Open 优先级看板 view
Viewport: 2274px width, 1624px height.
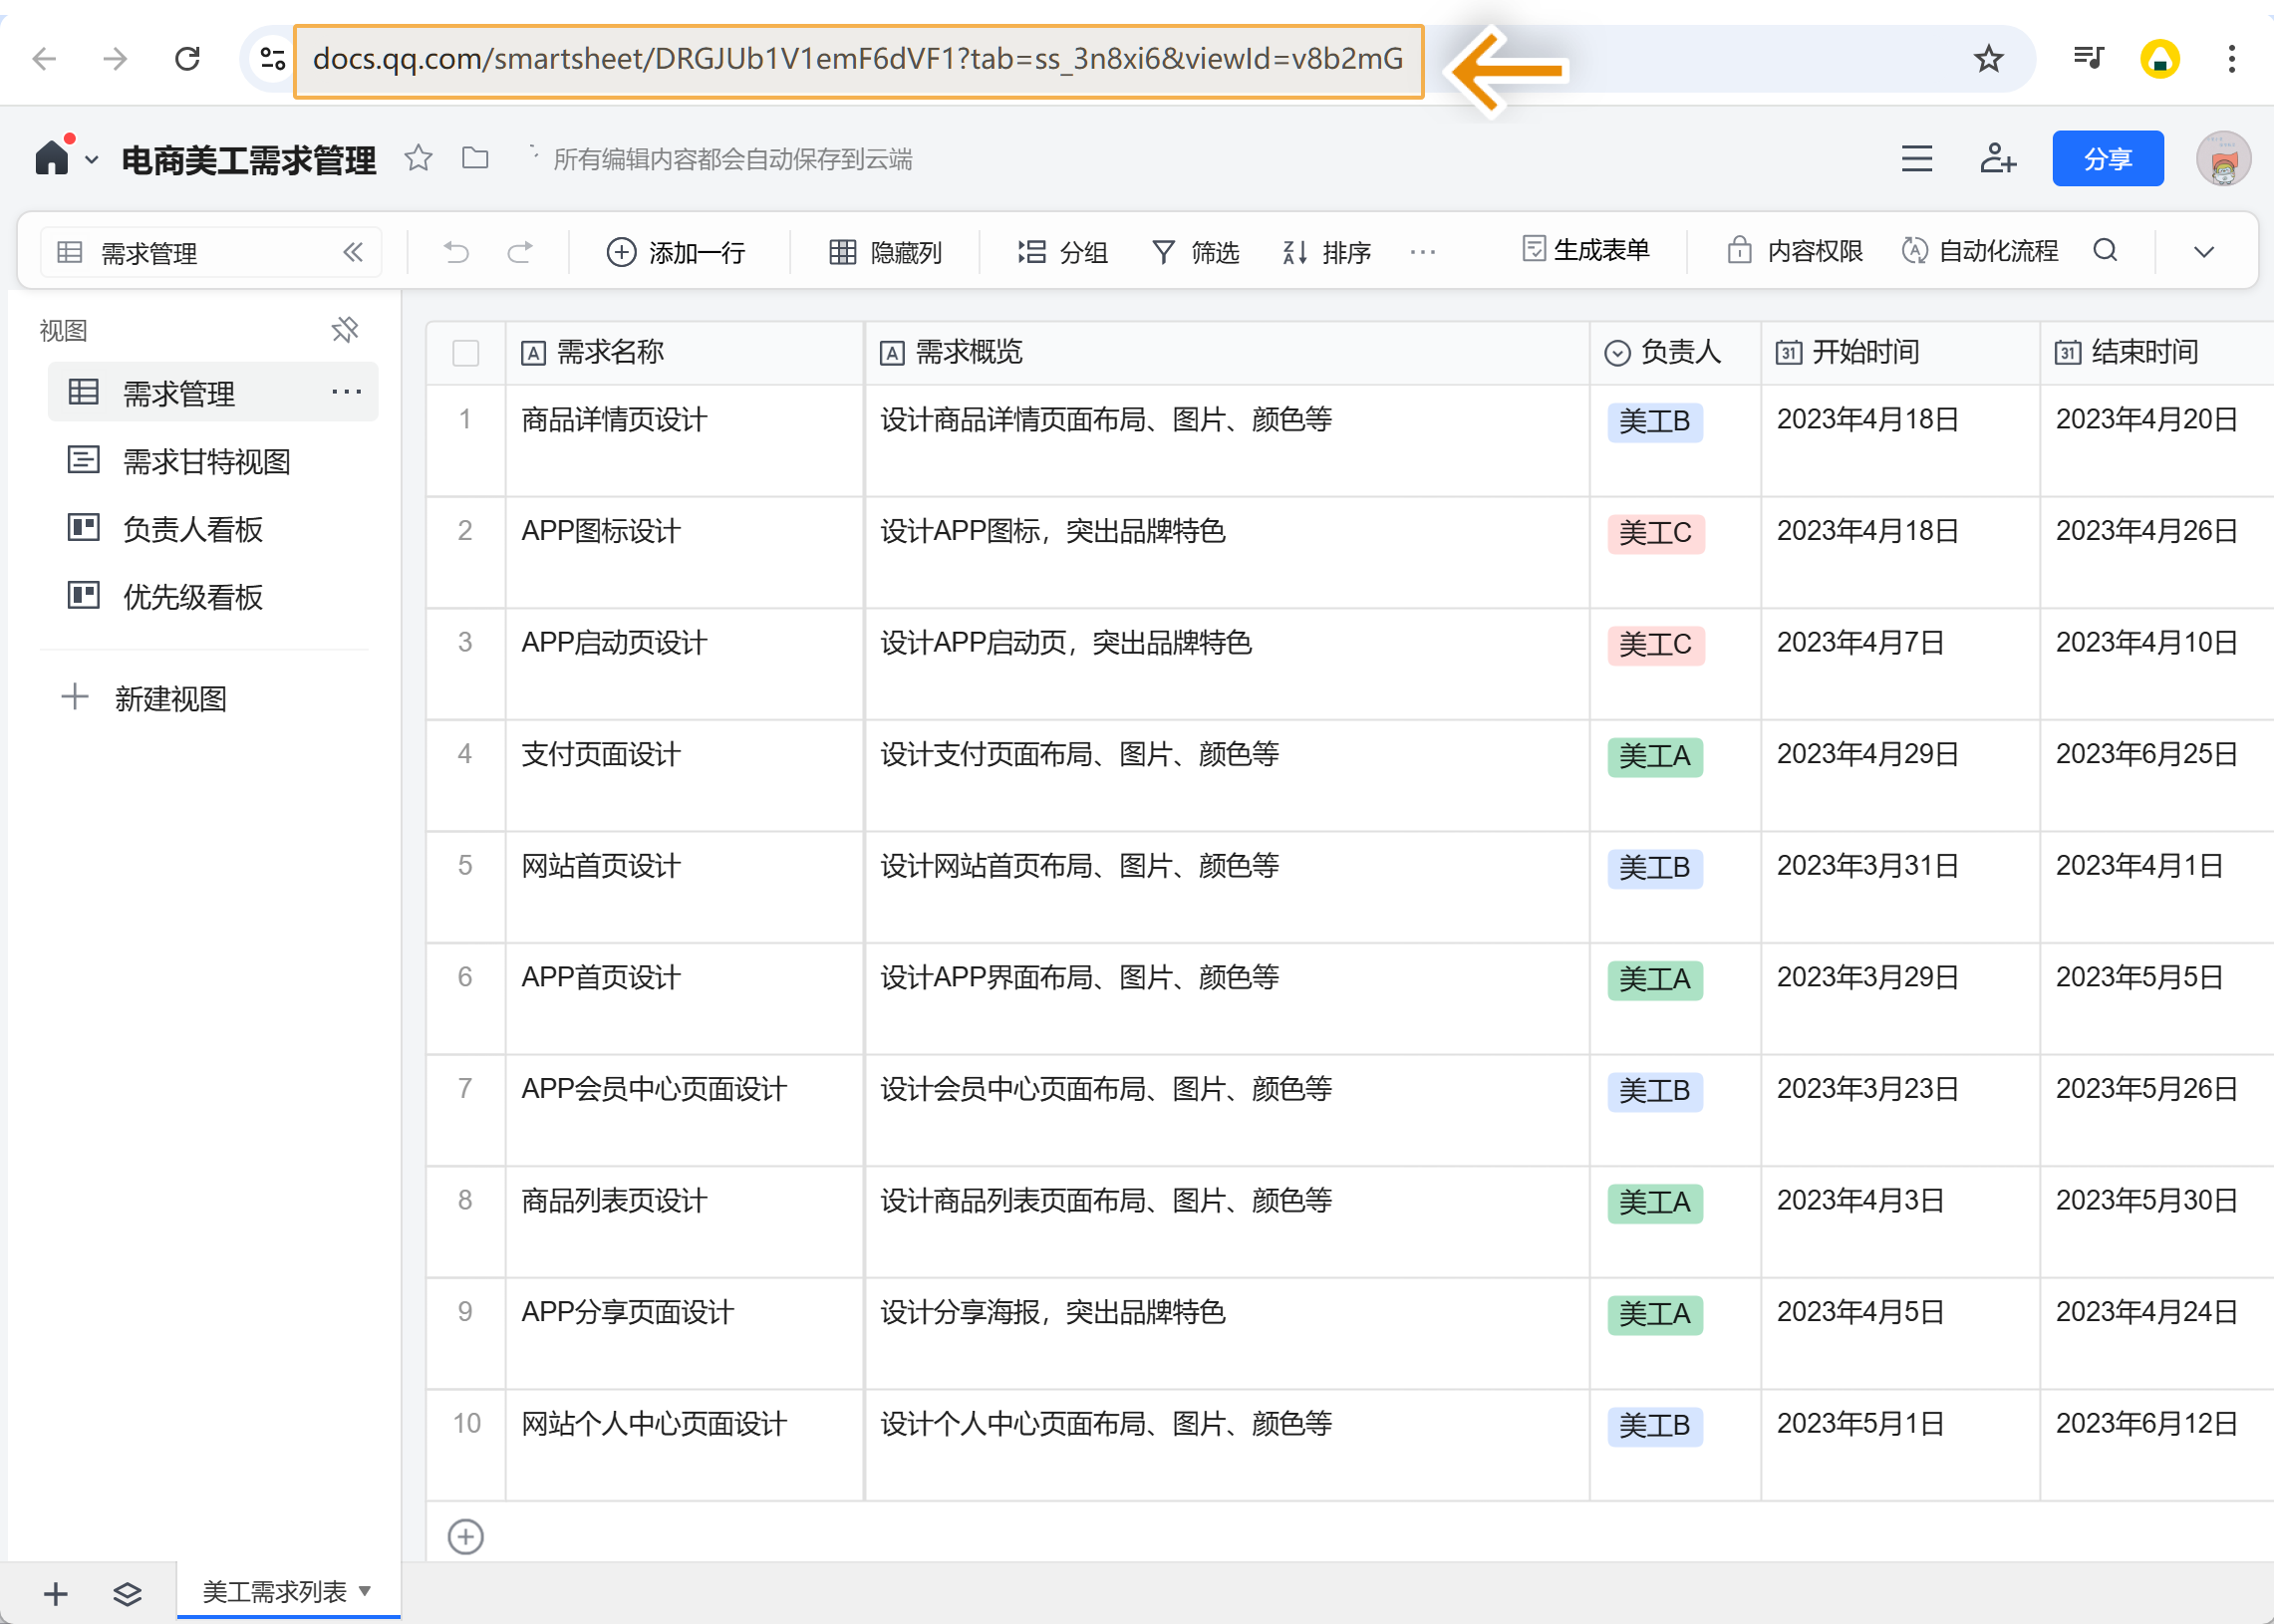tap(192, 597)
